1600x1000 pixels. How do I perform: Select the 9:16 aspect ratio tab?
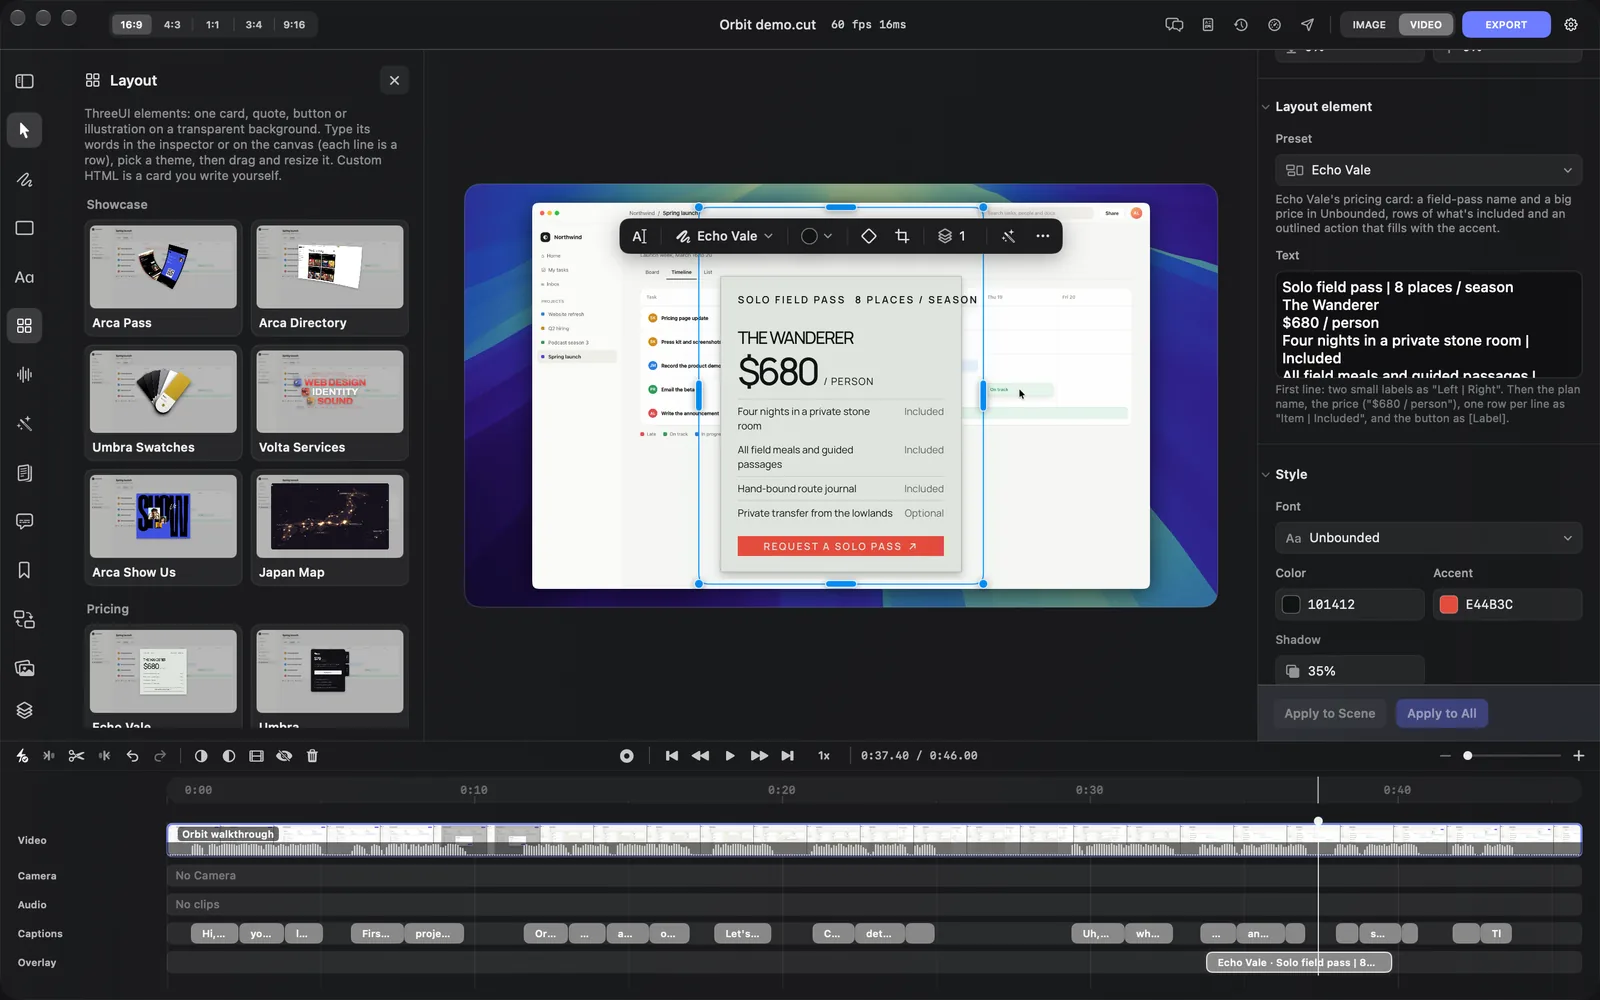(294, 25)
